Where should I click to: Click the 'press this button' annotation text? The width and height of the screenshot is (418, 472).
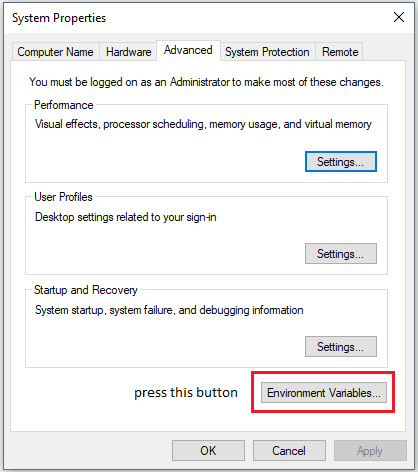pos(186,393)
